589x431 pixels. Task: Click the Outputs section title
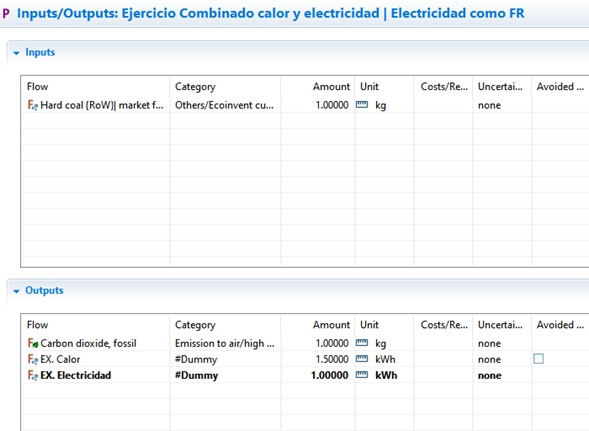pos(44,290)
